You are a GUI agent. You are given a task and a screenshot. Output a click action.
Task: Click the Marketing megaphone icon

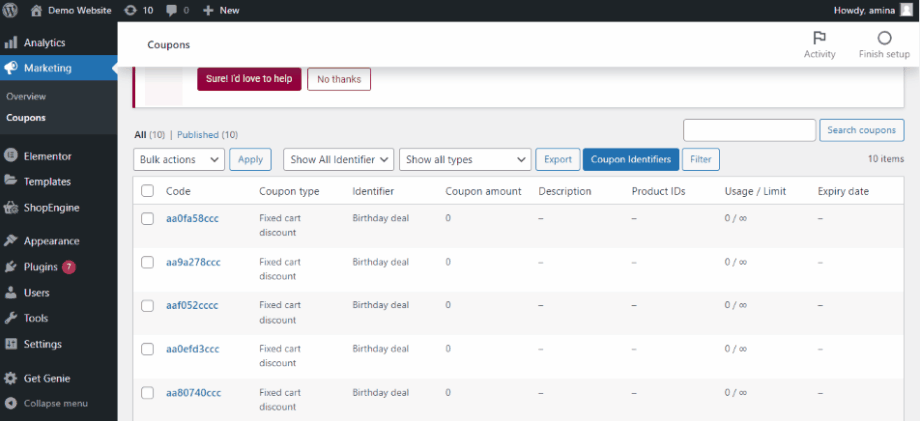point(11,68)
